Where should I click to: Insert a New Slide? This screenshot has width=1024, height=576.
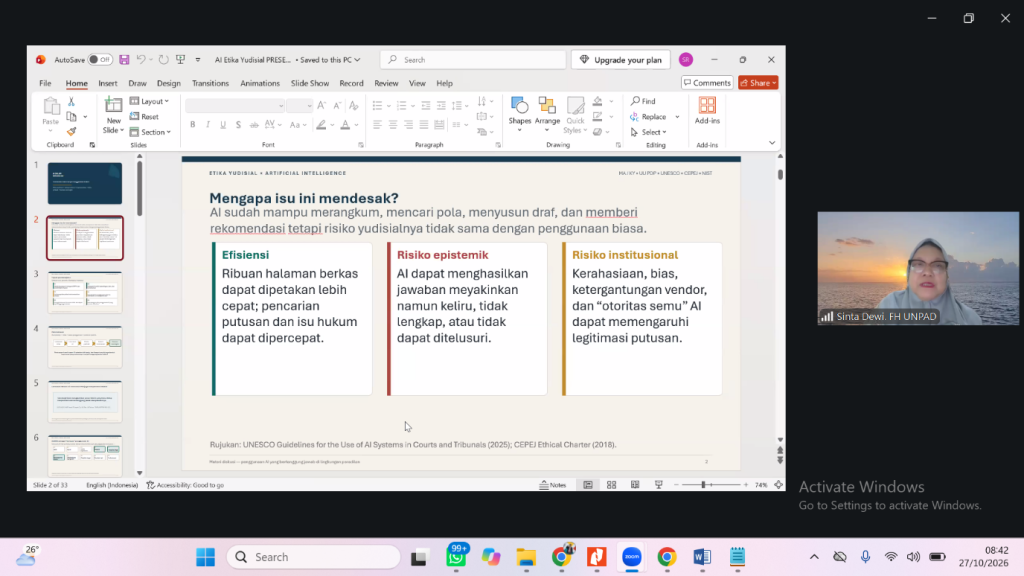[x=113, y=115]
